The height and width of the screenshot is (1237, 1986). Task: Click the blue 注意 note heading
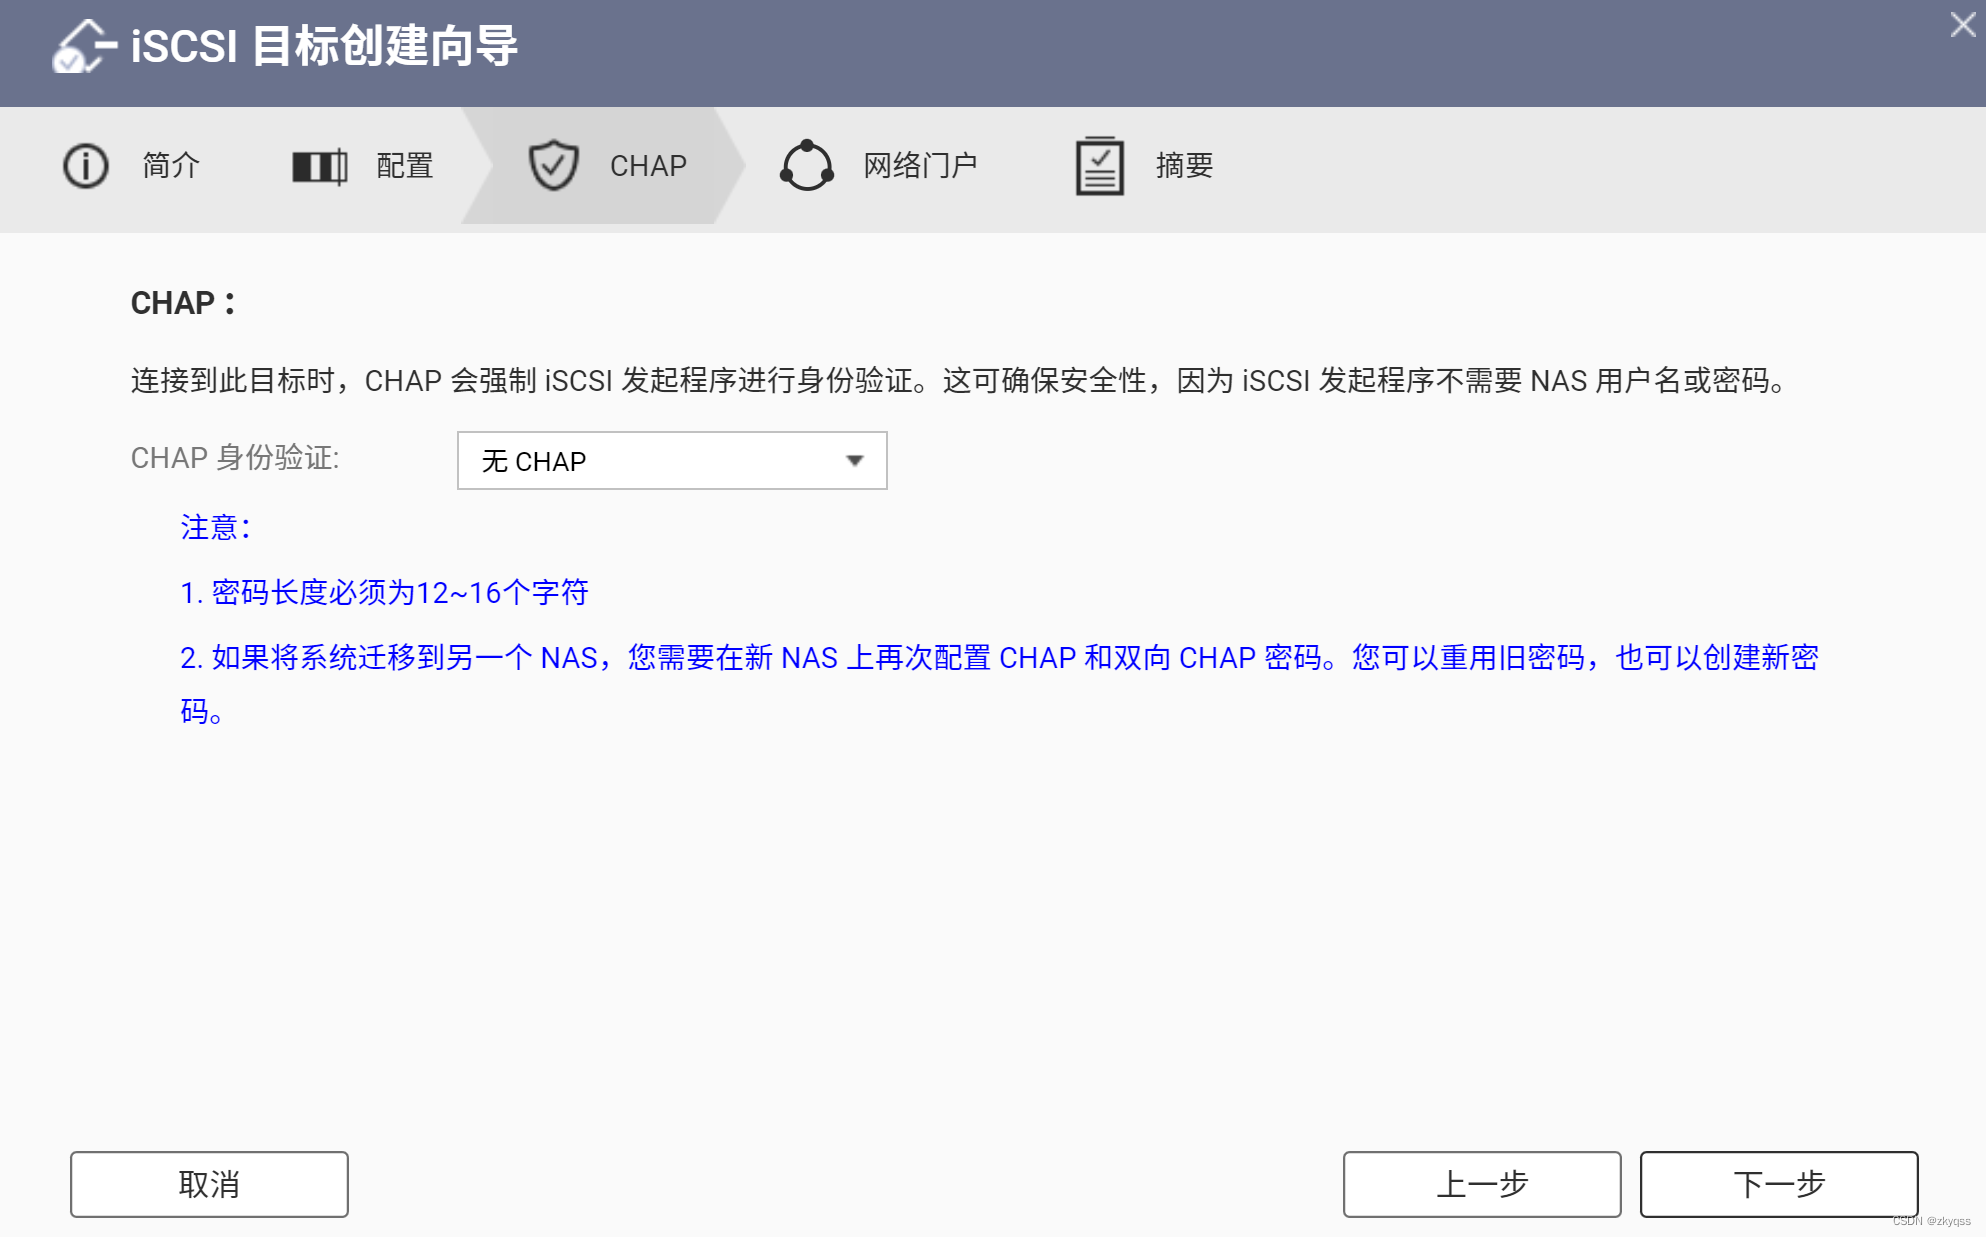pyautogui.click(x=214, y=526)
